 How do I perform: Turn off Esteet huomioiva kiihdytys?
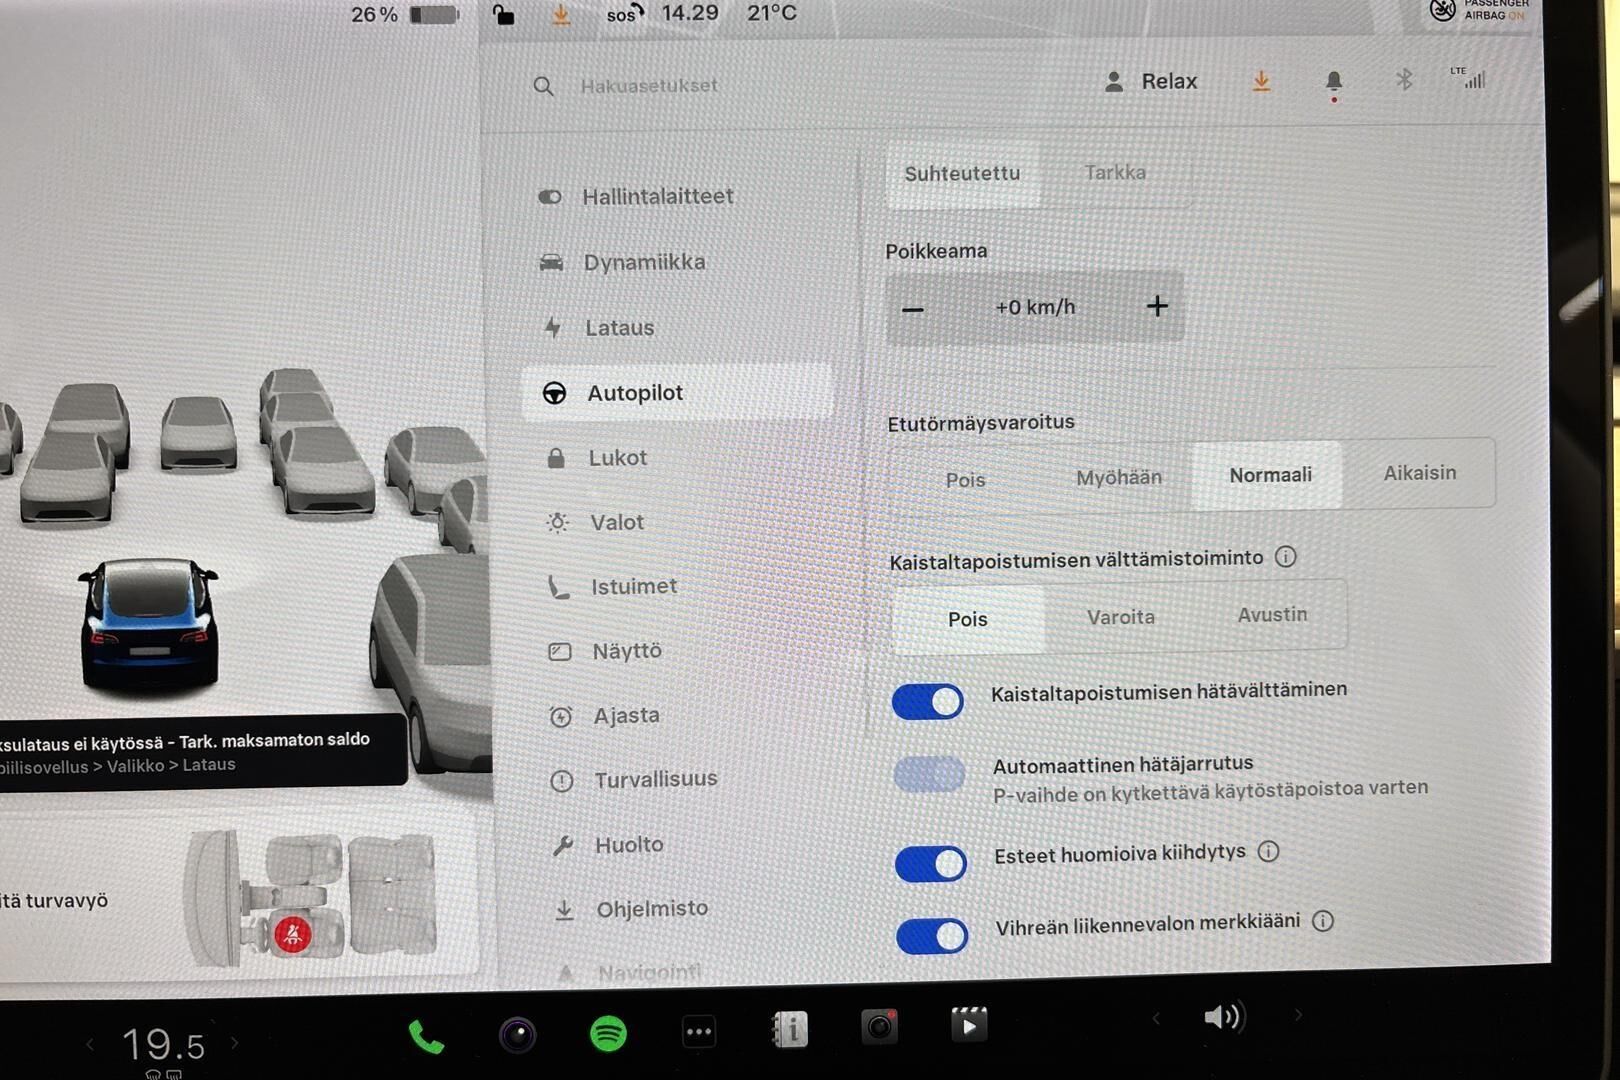coord(930,863)
